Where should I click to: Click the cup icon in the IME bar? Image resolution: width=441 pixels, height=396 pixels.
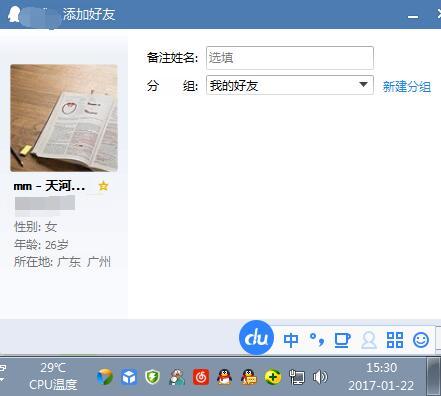click(x=342, y=340)
